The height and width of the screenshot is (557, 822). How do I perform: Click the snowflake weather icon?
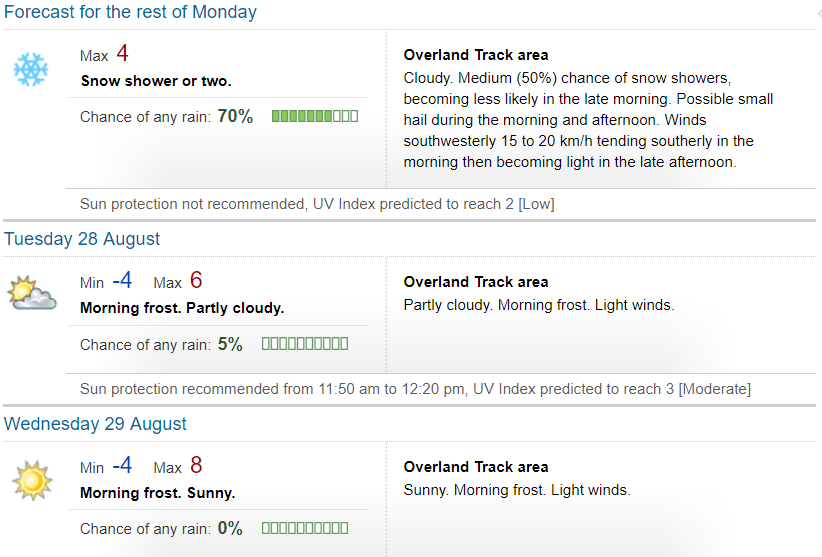click(31, 69)
